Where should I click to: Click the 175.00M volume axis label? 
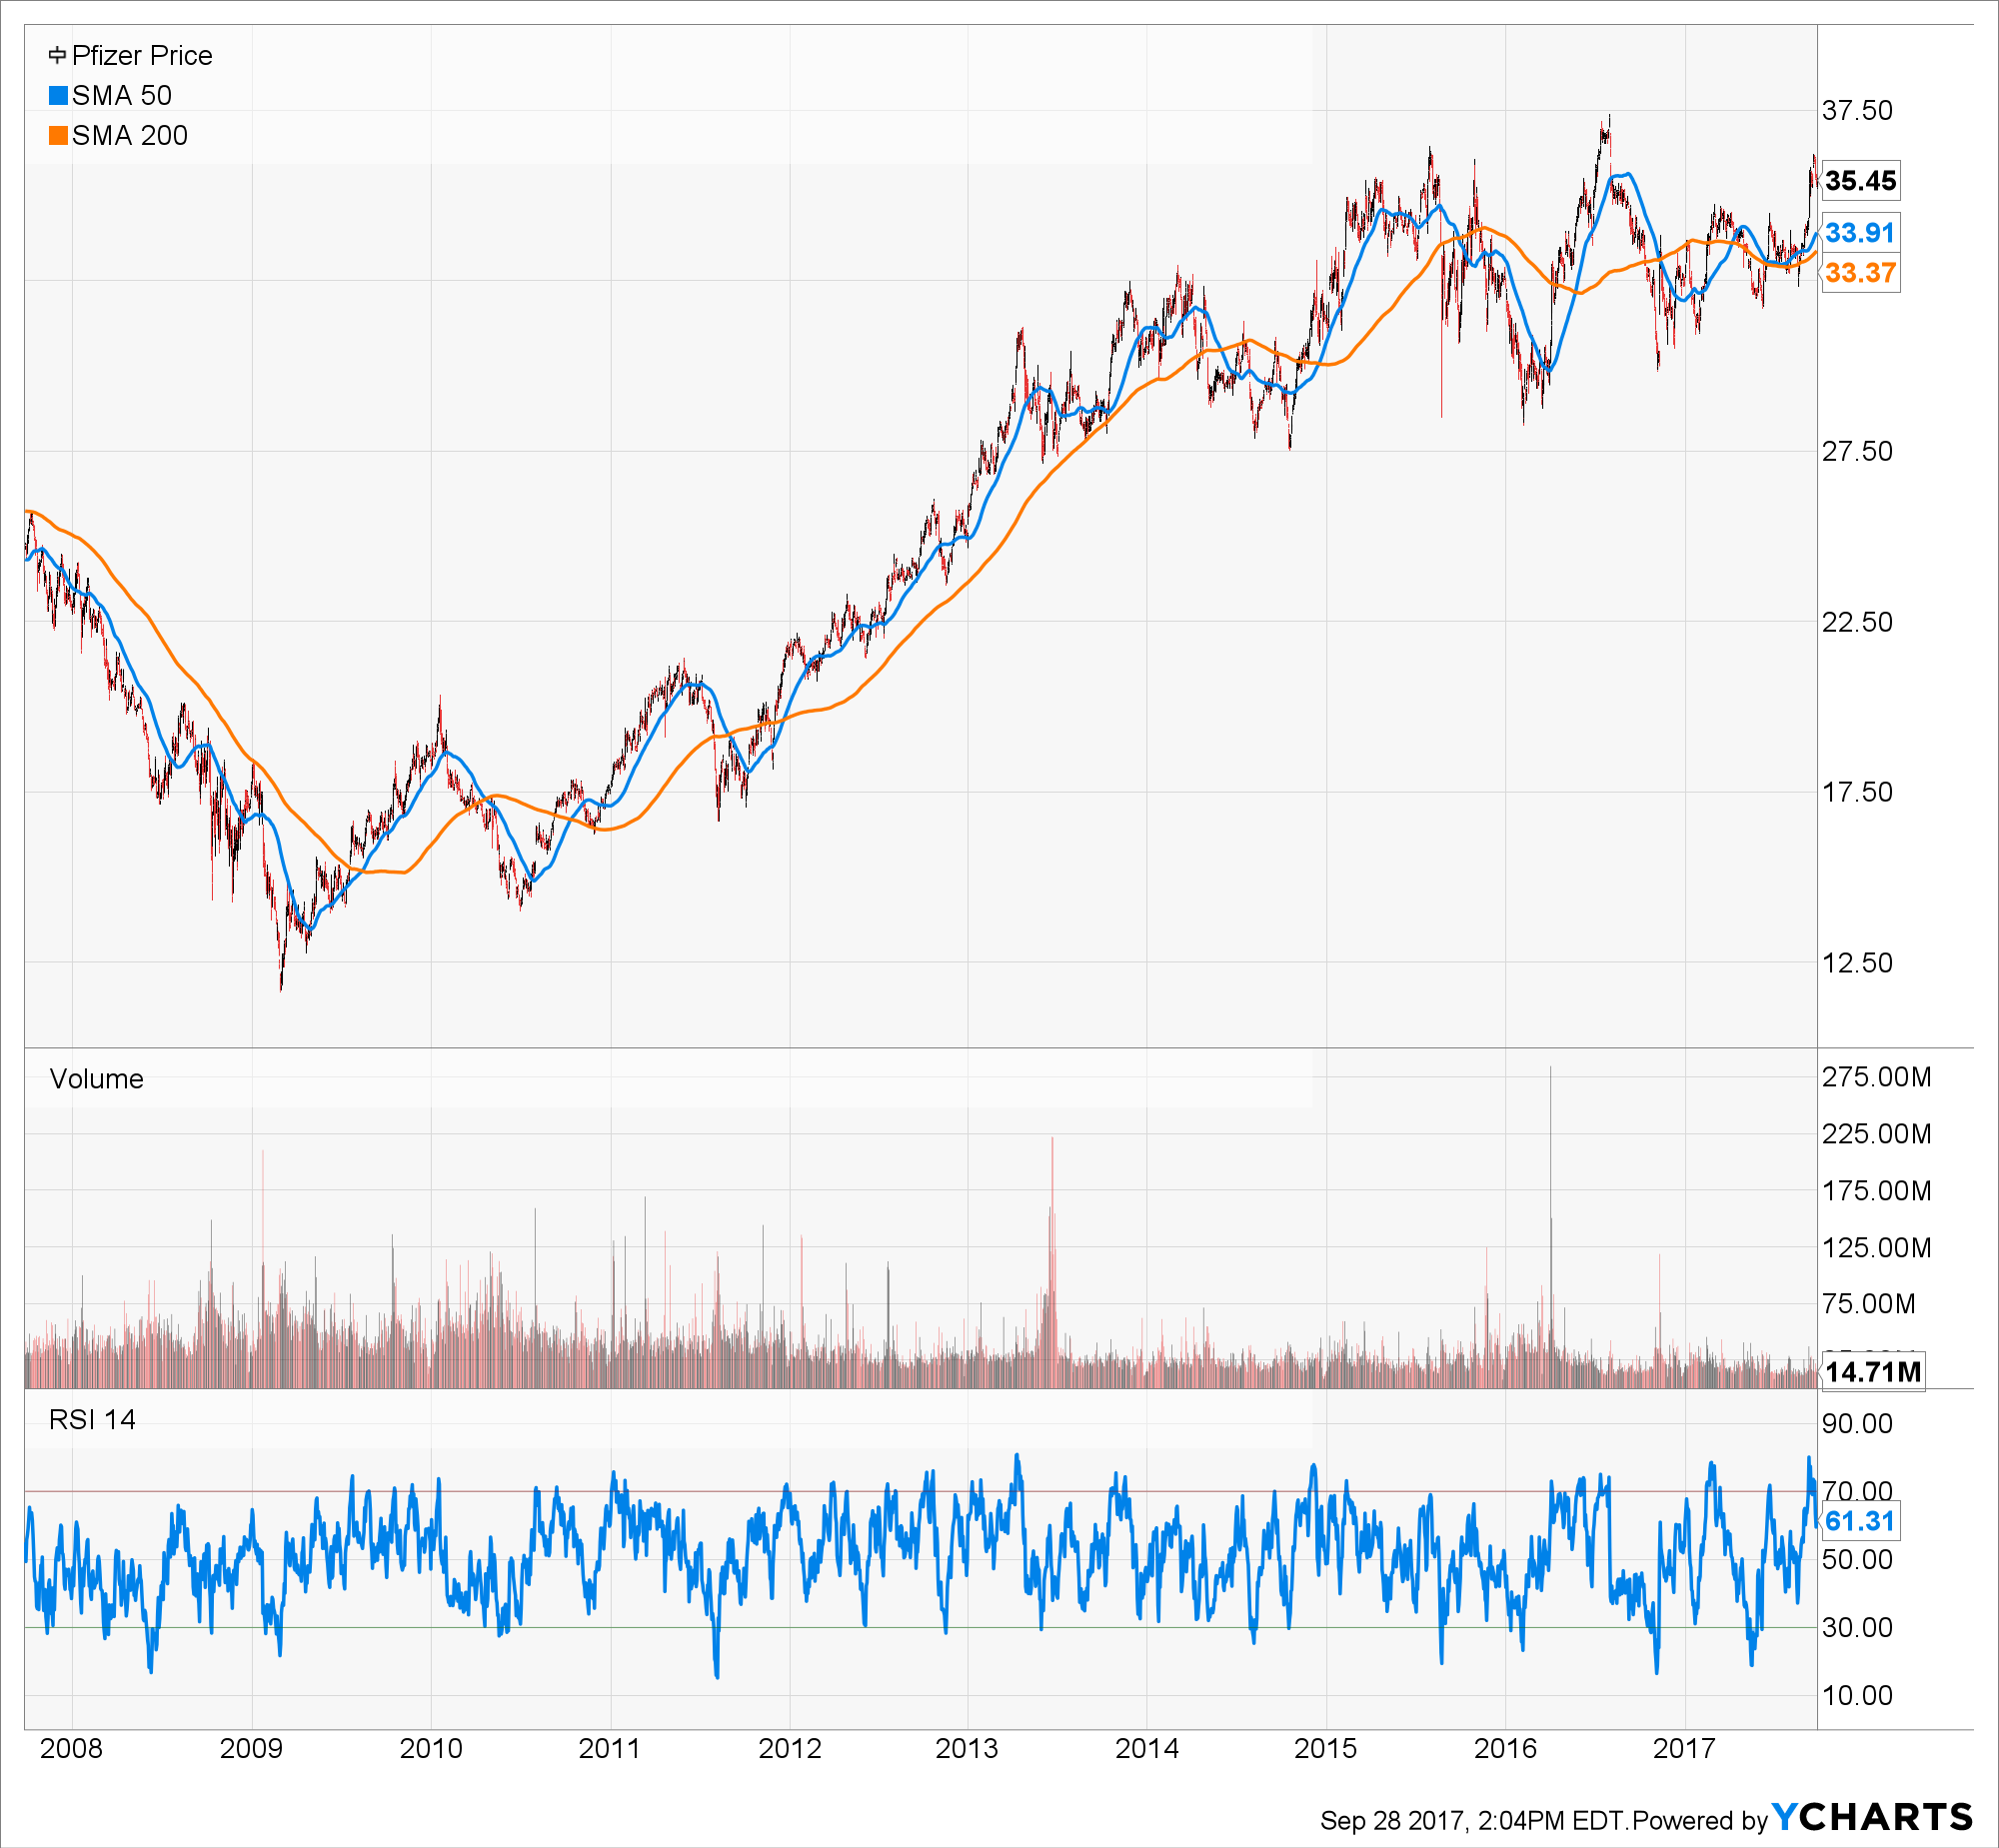[x=1877, y=1191]
